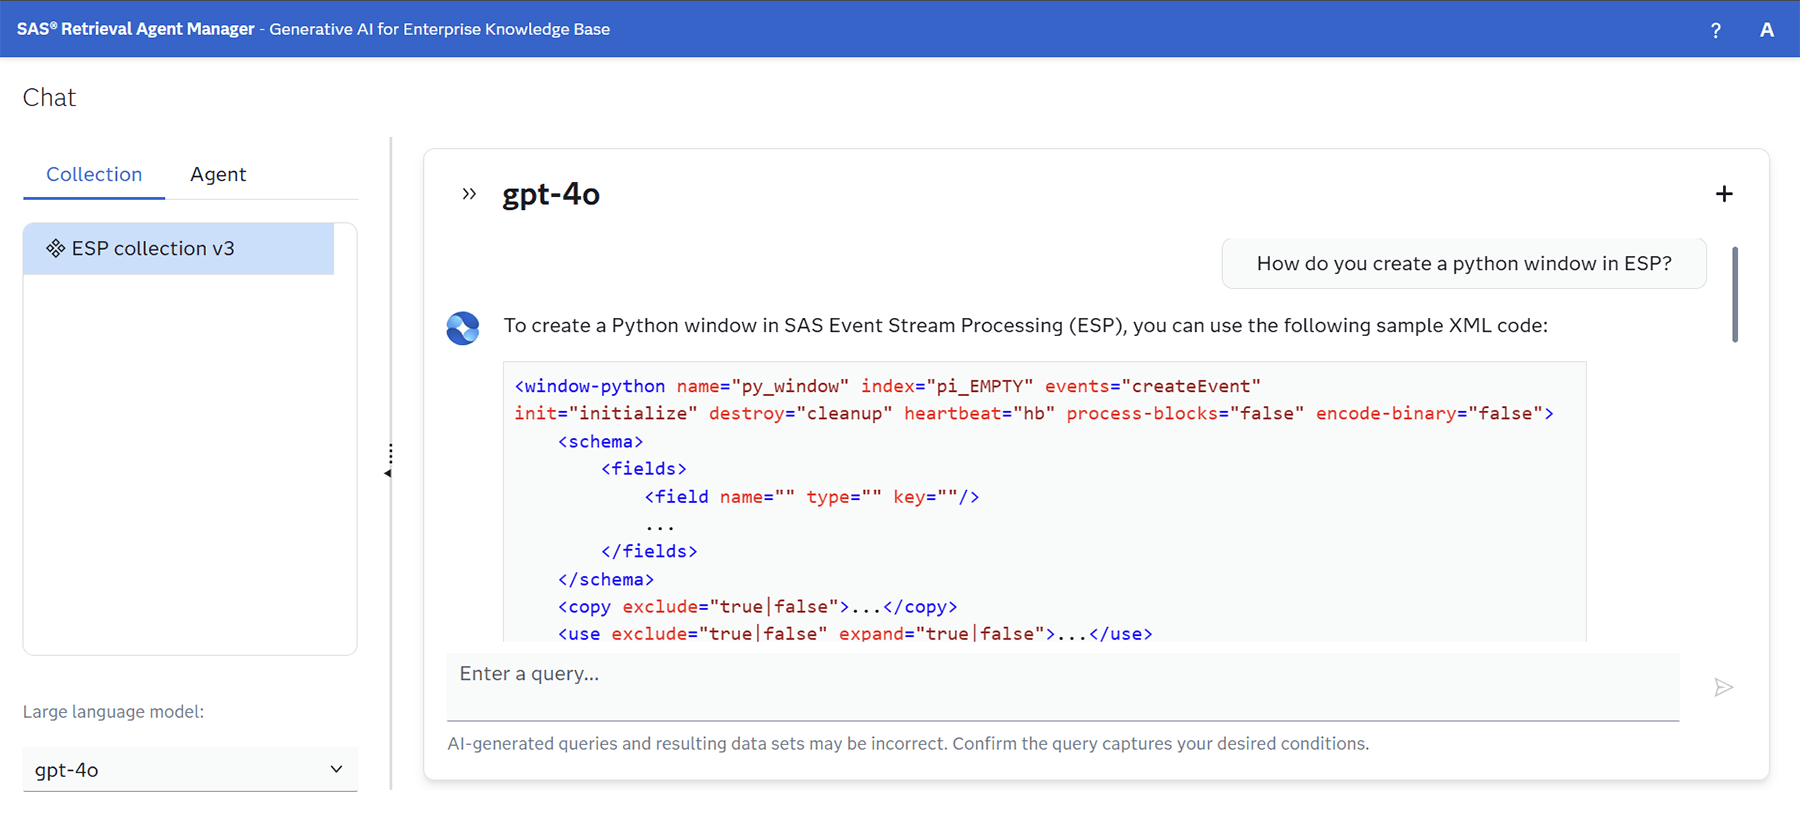Click the SAS Retrieval Agent Manager title
The width and height of the screenshot is (1800, 820).
136,29
